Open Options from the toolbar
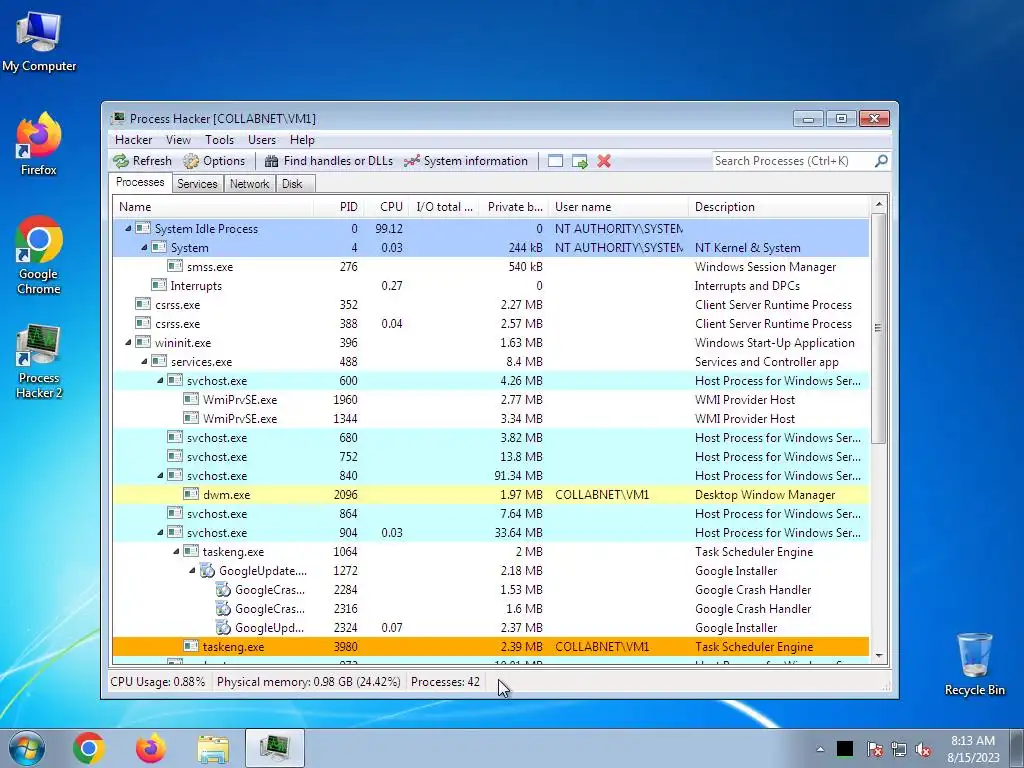1024x768 pixels. click(214, 161)
